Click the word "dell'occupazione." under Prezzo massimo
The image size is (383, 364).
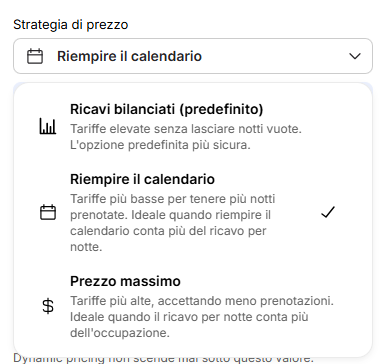120,333
